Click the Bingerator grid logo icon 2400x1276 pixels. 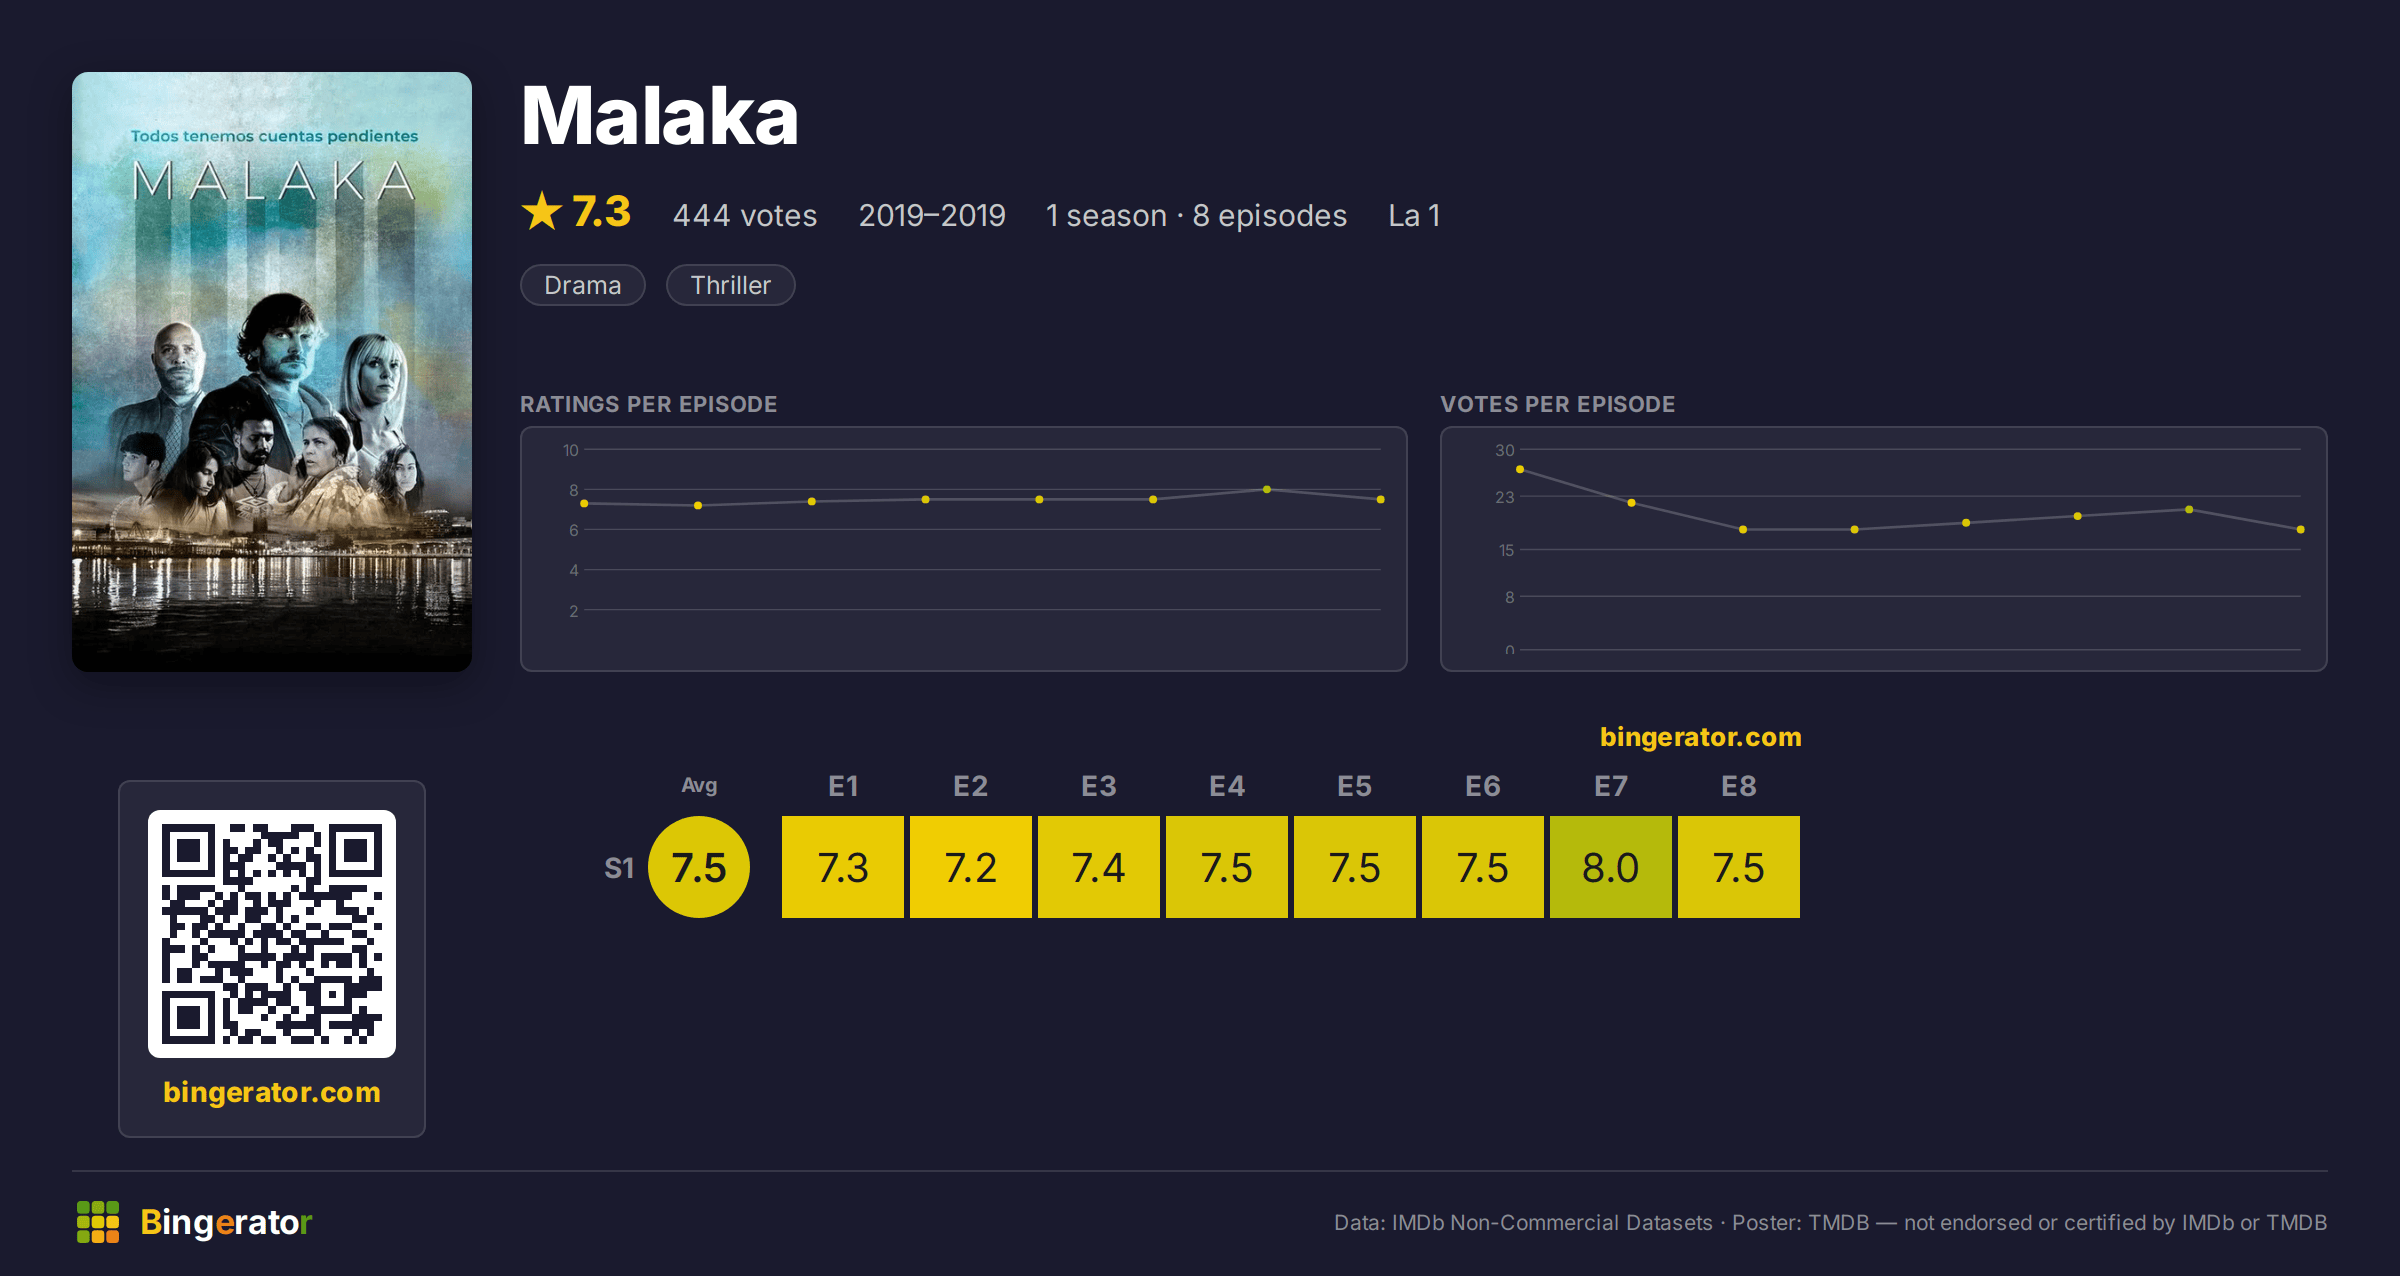[98, 1222]
